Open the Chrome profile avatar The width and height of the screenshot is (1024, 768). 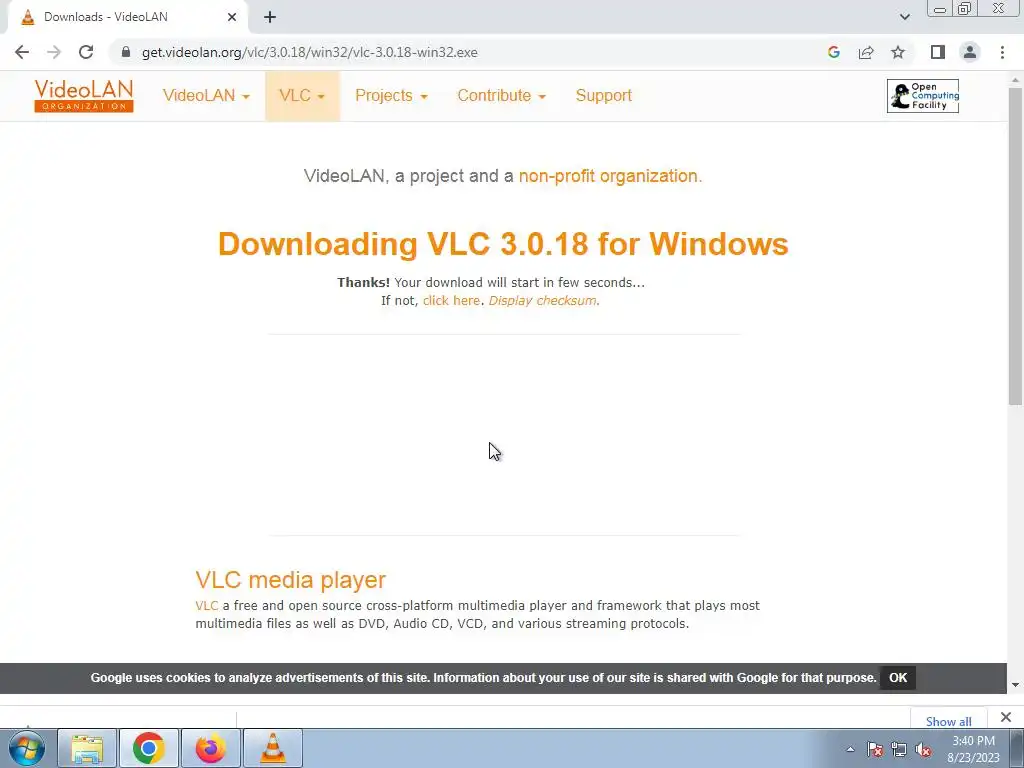click(x=970, y=52)
